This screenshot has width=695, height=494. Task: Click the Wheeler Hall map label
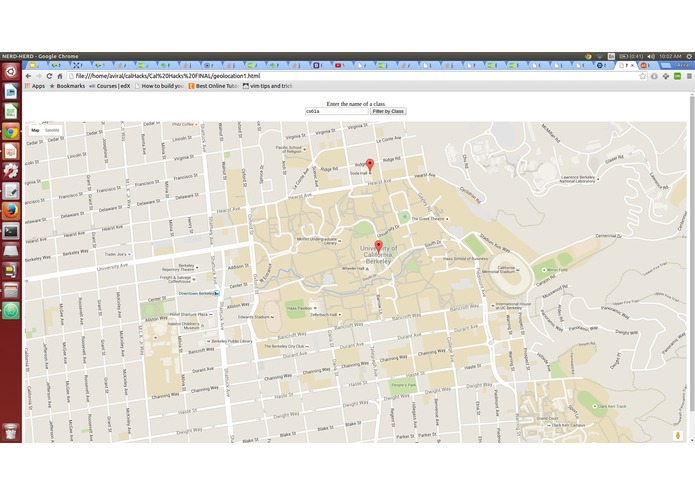click(355, 268)
